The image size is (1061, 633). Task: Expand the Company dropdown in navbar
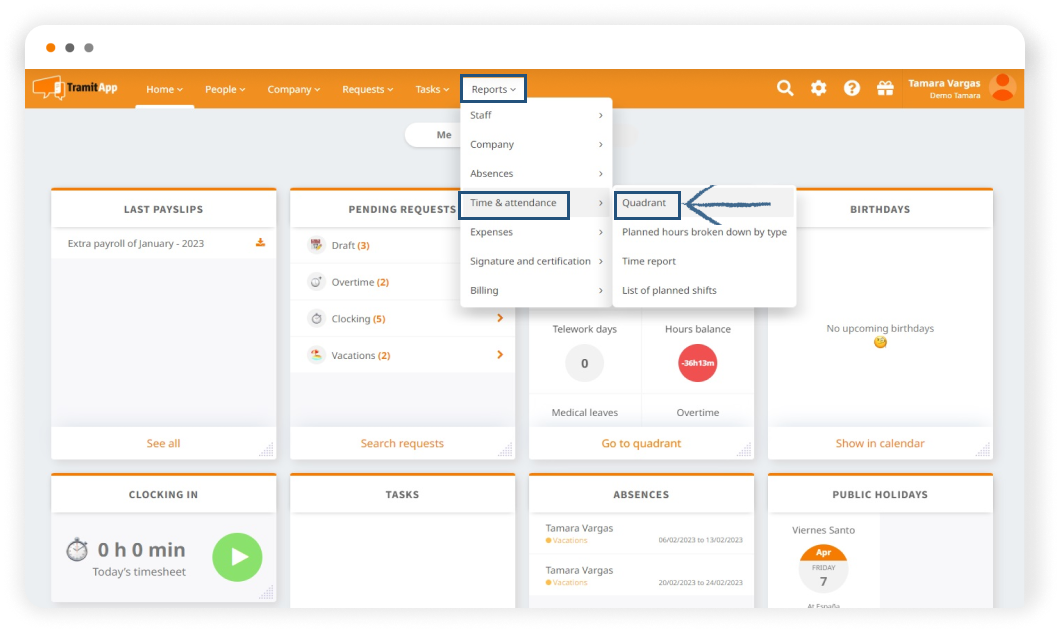pyautogui.click(x=293, y=89)
